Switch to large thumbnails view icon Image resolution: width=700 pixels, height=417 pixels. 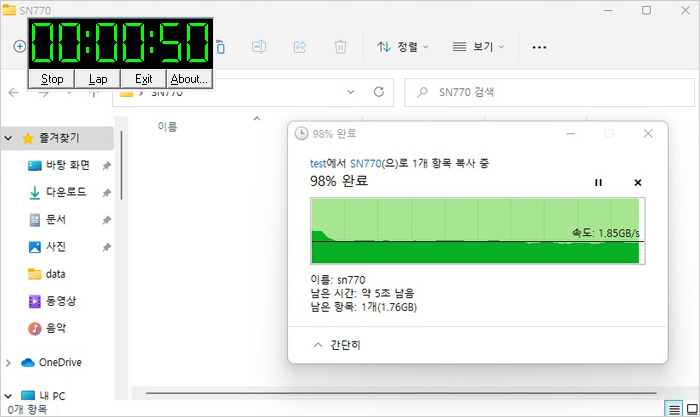(692, 409)
